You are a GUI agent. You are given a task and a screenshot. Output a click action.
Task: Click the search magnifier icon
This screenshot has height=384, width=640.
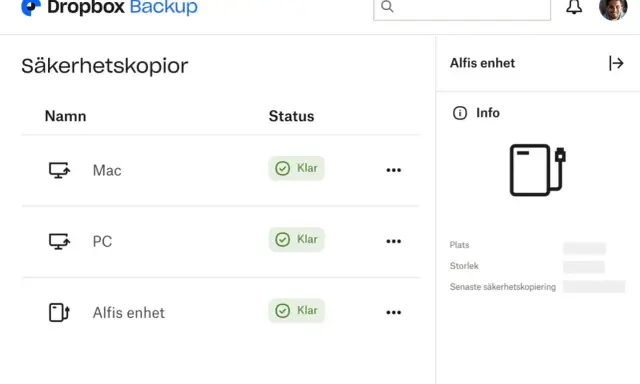[x=387, y=7]
